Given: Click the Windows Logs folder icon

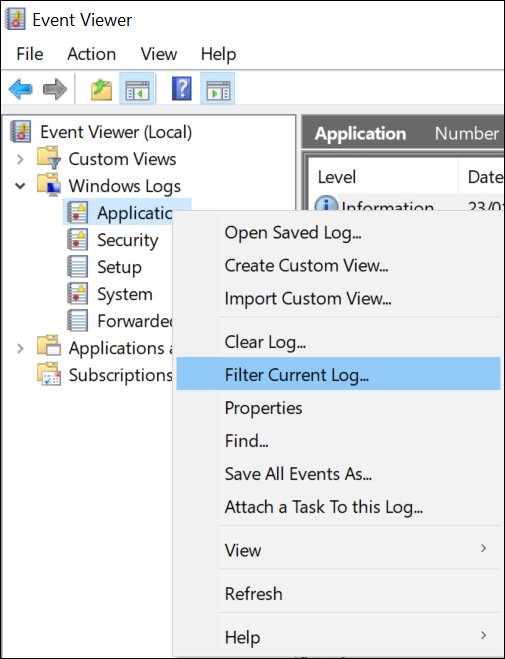Looking at the screenshot, I should click(48, 185).
